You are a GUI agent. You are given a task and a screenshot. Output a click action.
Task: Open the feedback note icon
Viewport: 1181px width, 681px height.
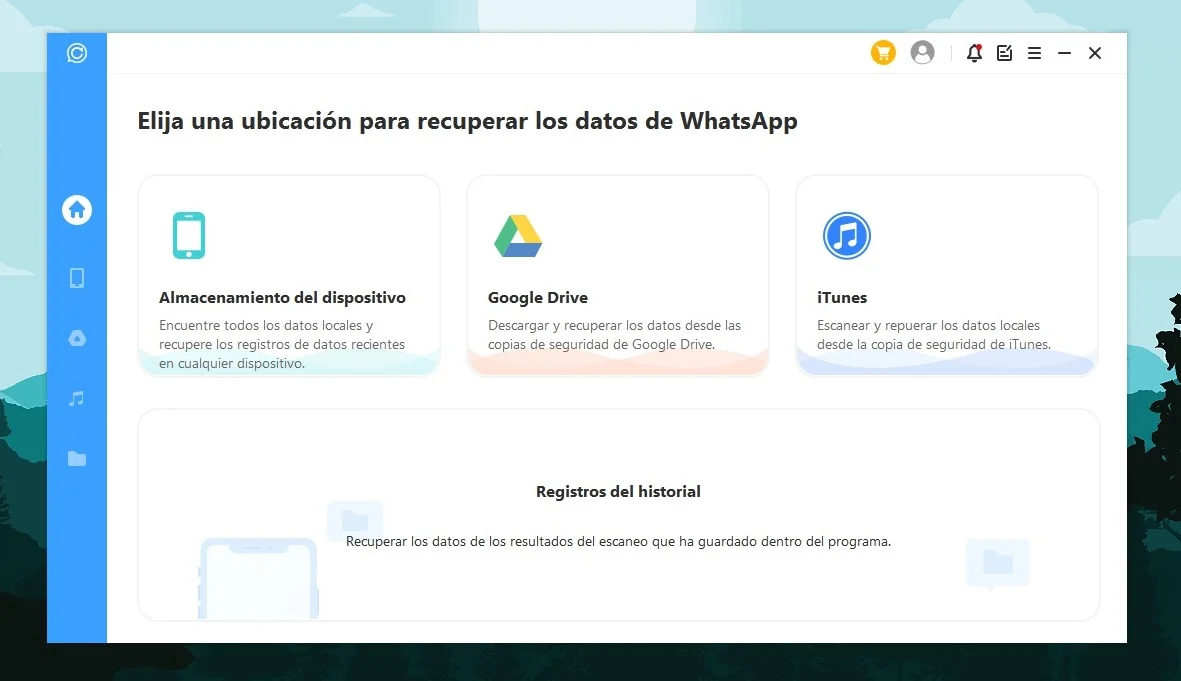coord(1005,53)
